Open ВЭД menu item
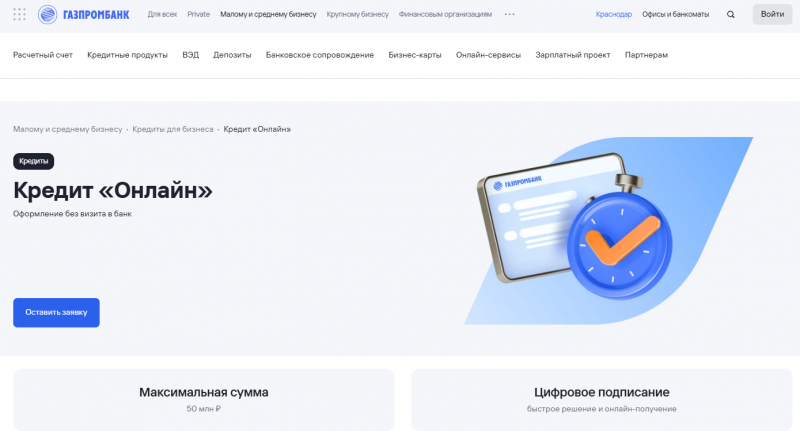800x431 pixels. coord(190,55)
